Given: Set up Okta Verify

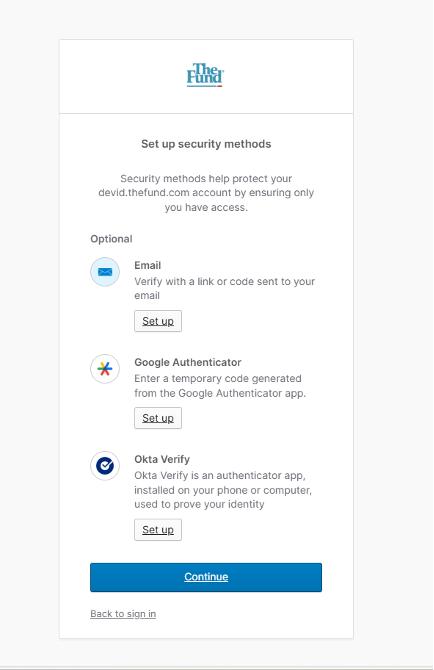Looking at the screenshot, I should [x=158, y=530].
